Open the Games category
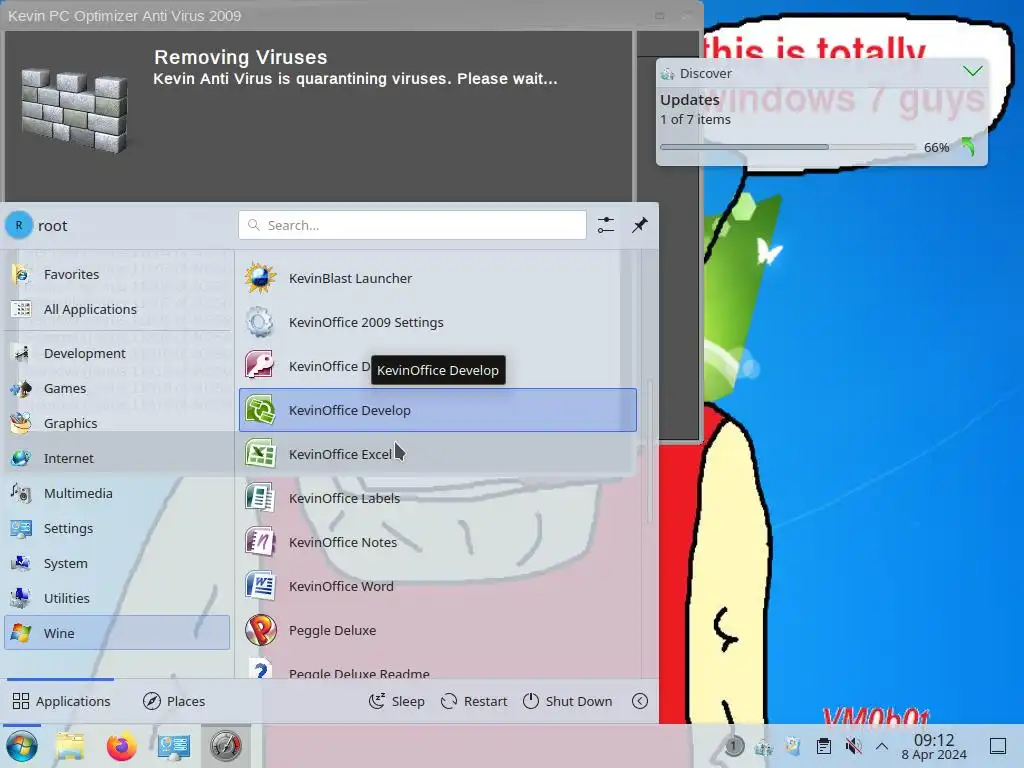Screen dimensions: 1024x768 tap(117, 388)
